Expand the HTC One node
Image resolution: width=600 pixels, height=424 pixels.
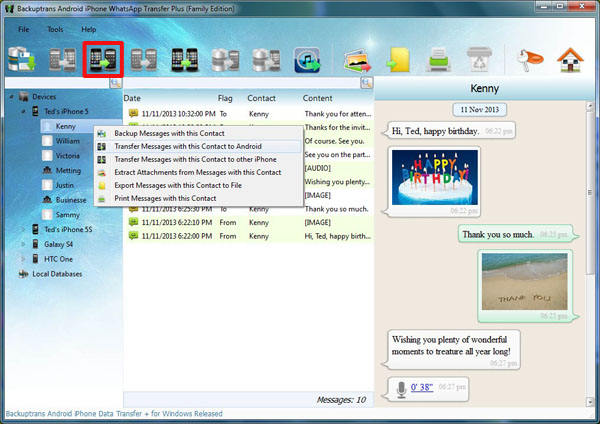click(x=23, y=259)
